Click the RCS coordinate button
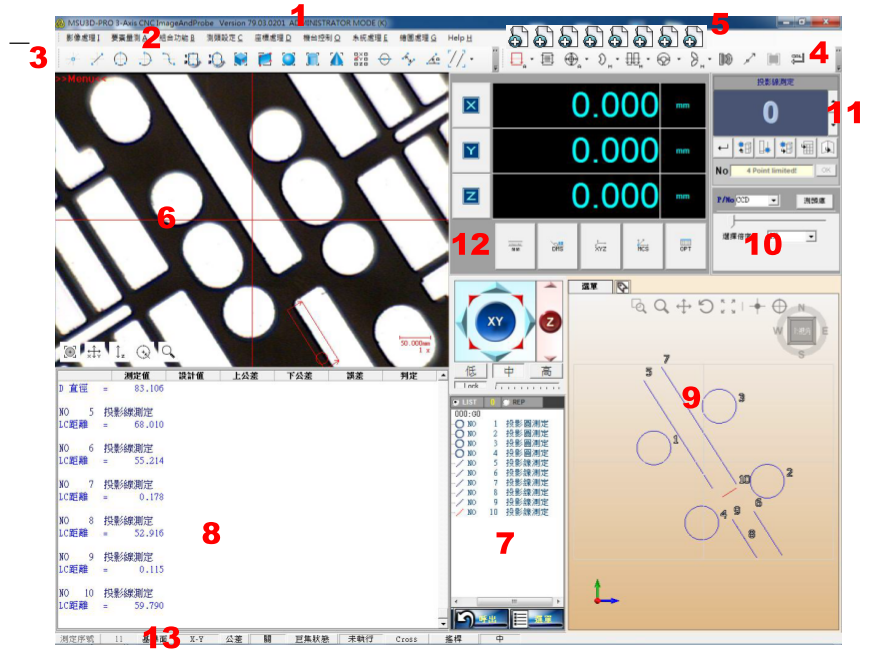This screenshot has width=869, height=657. pyautogui.click(x=643, y=246)
